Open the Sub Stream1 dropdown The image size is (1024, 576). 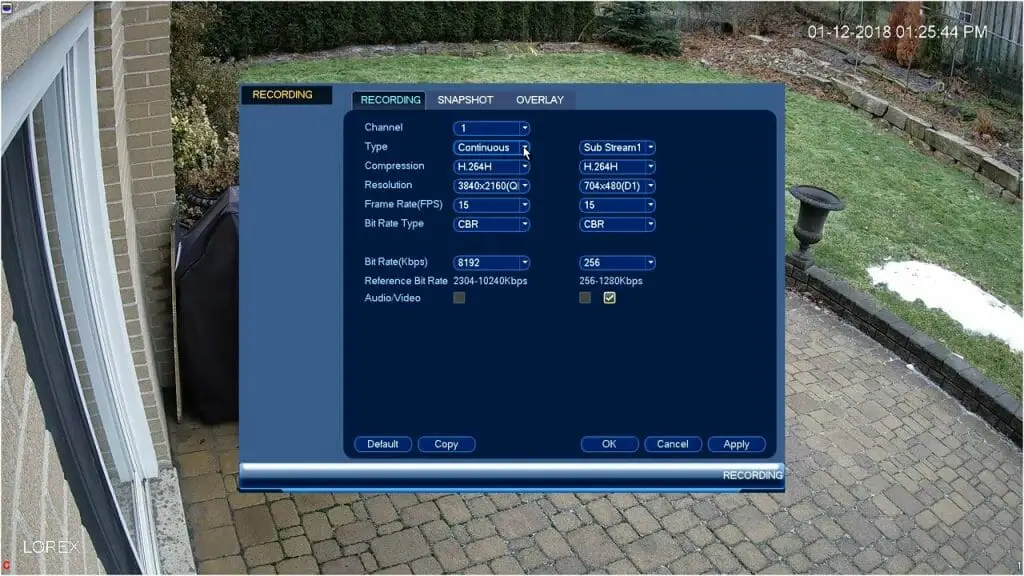(617, 148)
